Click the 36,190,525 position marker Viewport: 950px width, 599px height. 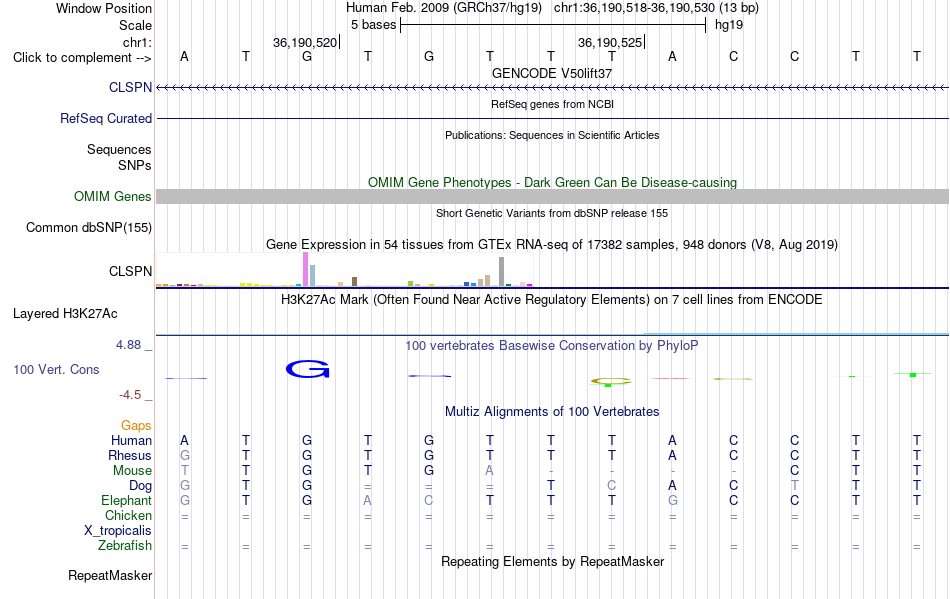pos(610,42)
